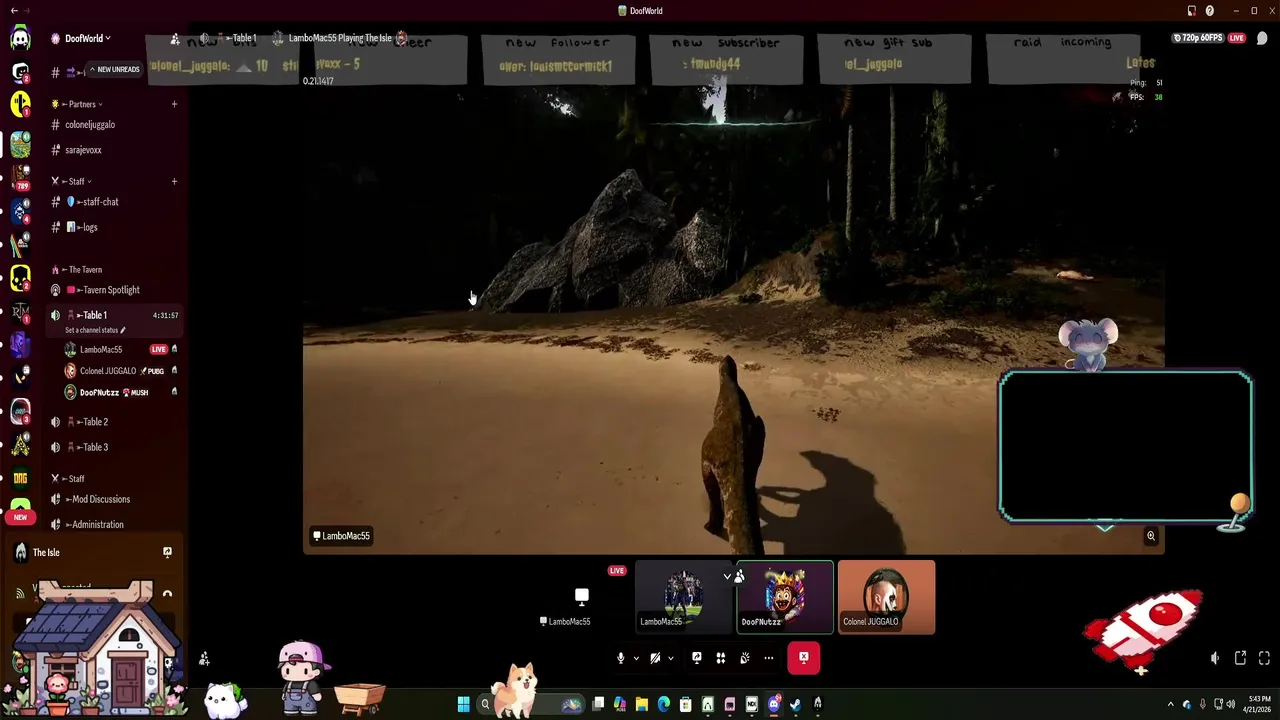The height and width of the screenshot is (720, 1280).
Task: Show hidden system tray icons
Action: click(x=1171, y=704)
